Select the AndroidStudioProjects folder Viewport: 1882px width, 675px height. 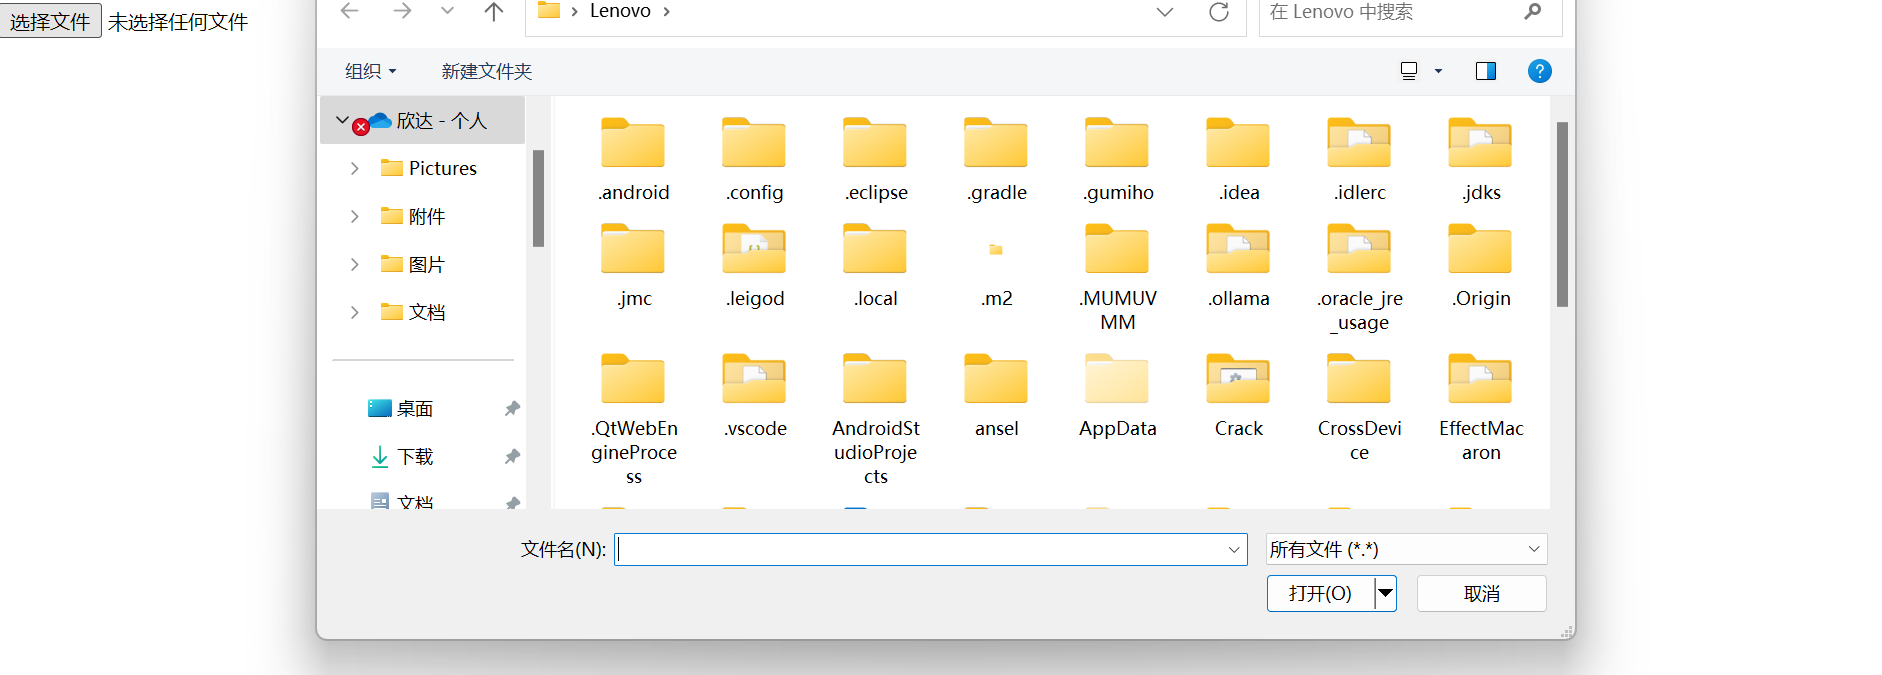(x=875, y=420)
